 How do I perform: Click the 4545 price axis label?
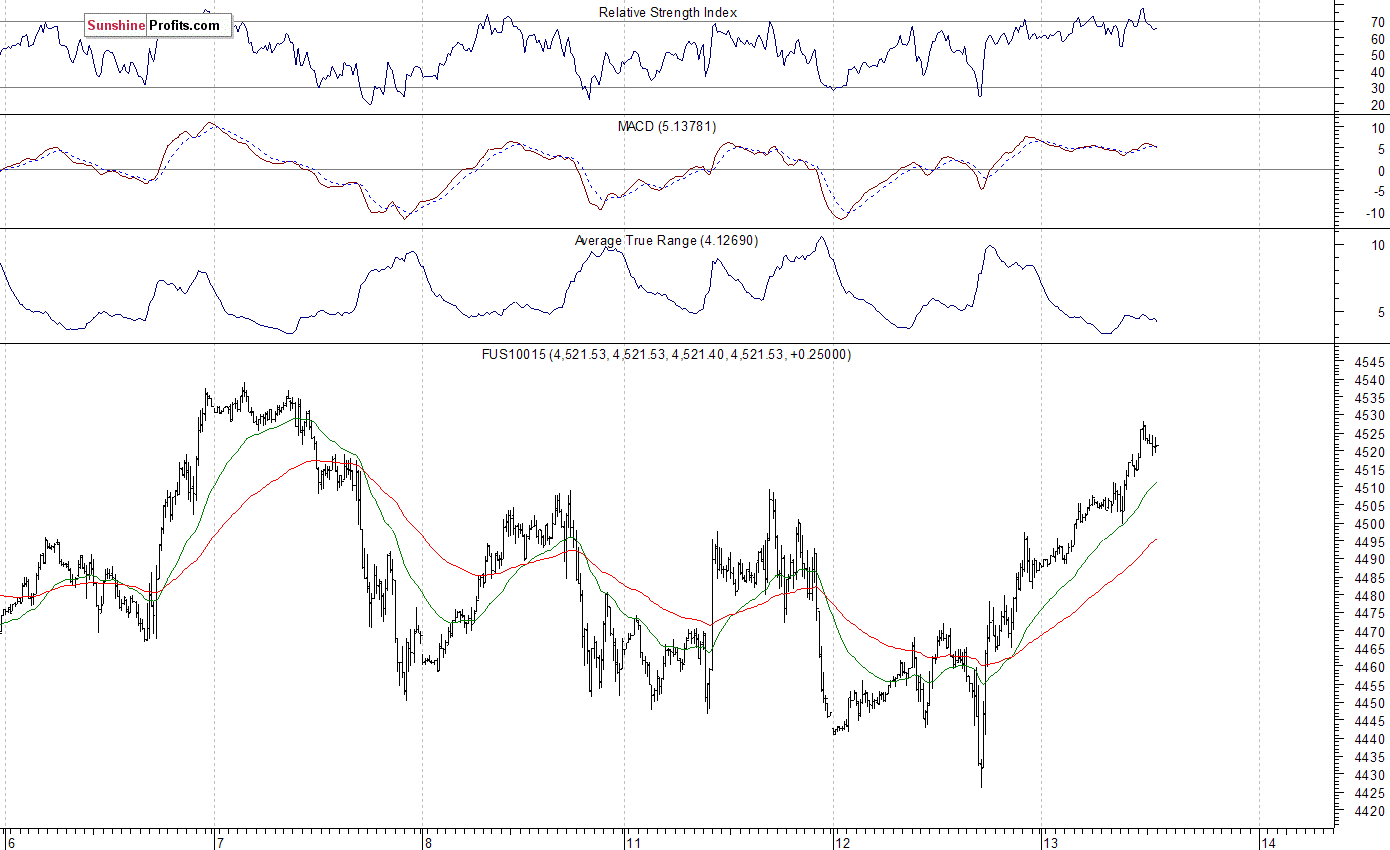(x=1369, y=362)
